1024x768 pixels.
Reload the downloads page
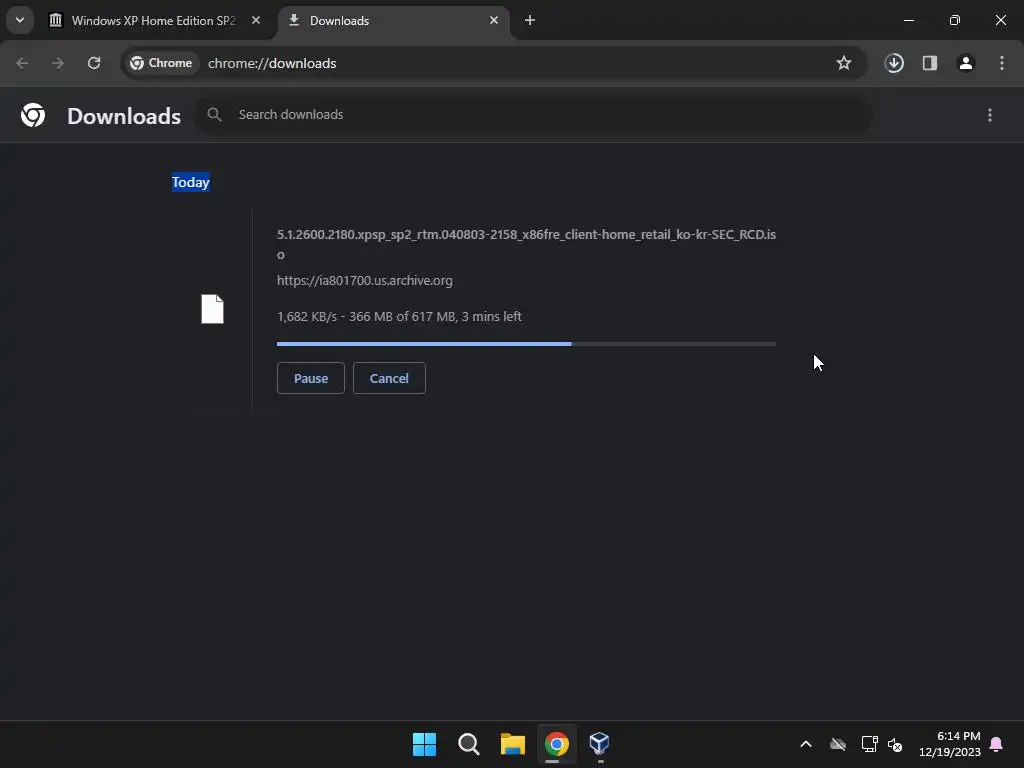(x=94, y=63)
